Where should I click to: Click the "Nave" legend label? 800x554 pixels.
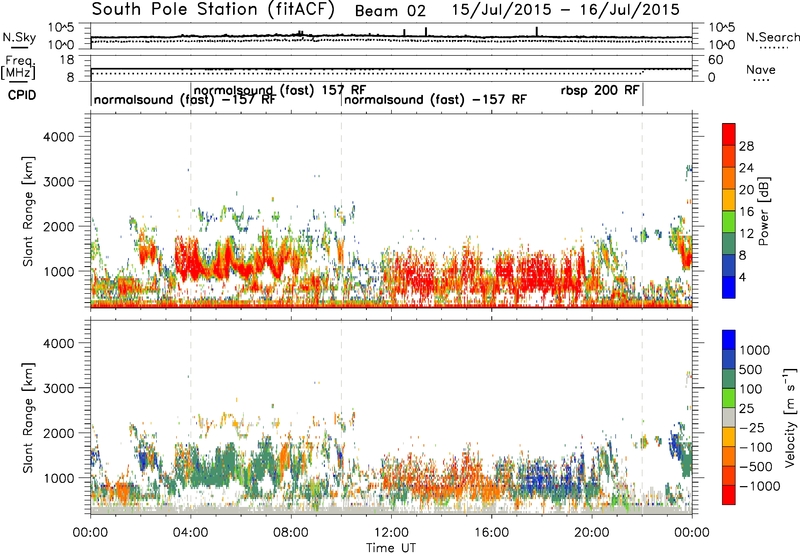tap(761, 69)
